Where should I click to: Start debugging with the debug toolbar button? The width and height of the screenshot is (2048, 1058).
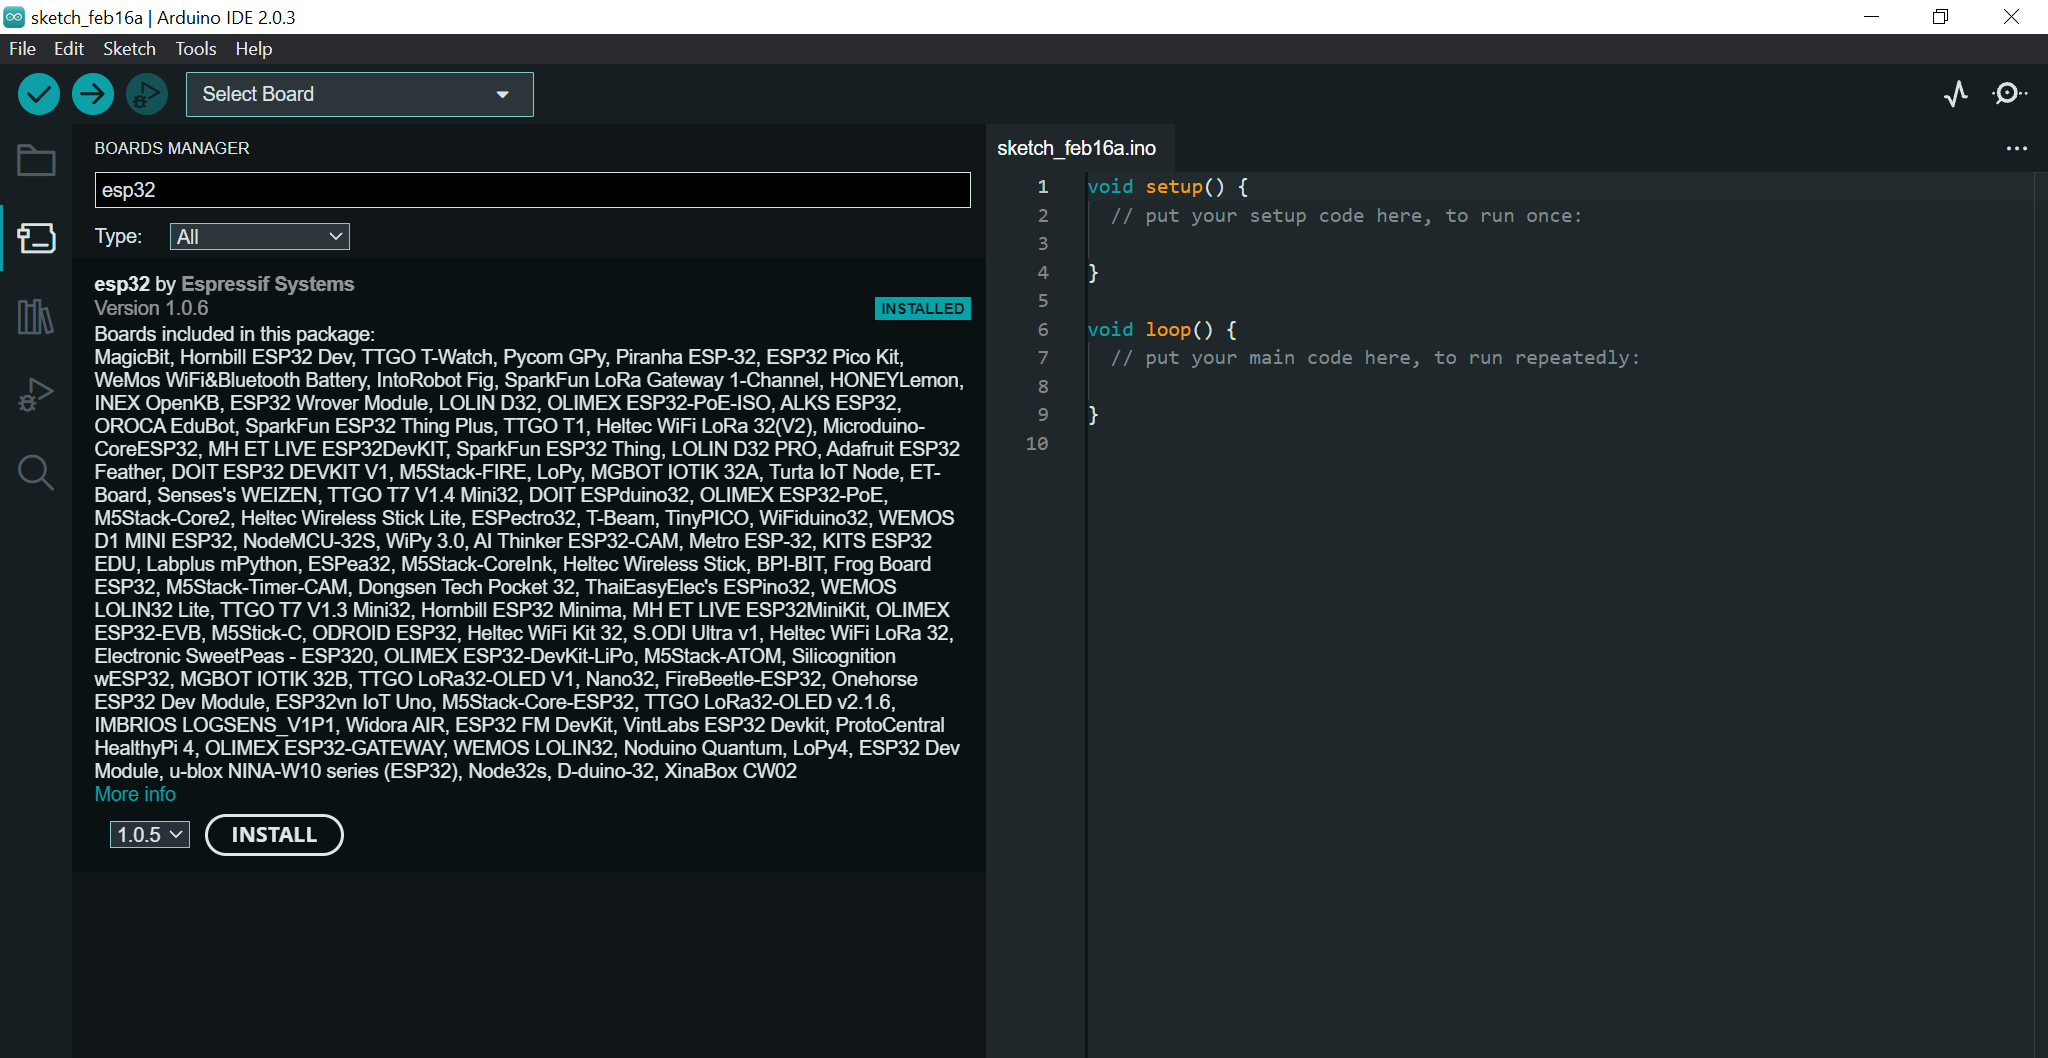[x=147, y=94]
